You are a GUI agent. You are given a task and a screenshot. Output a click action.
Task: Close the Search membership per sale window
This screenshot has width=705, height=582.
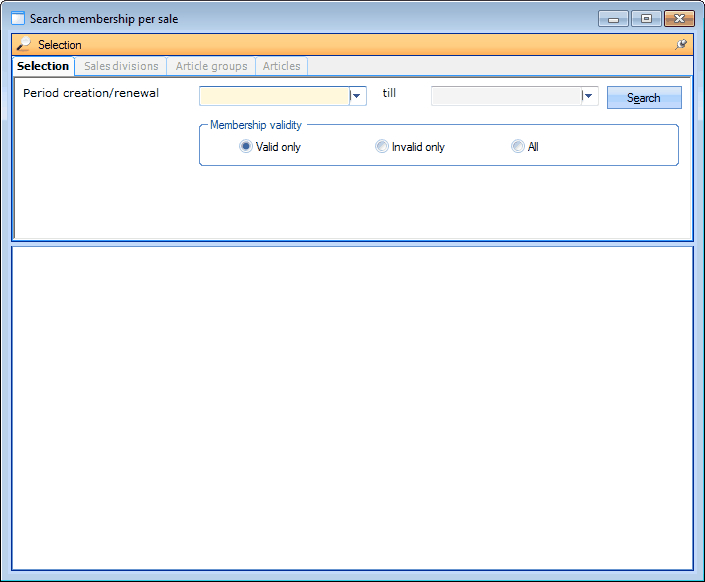click(x=679, y=18)
